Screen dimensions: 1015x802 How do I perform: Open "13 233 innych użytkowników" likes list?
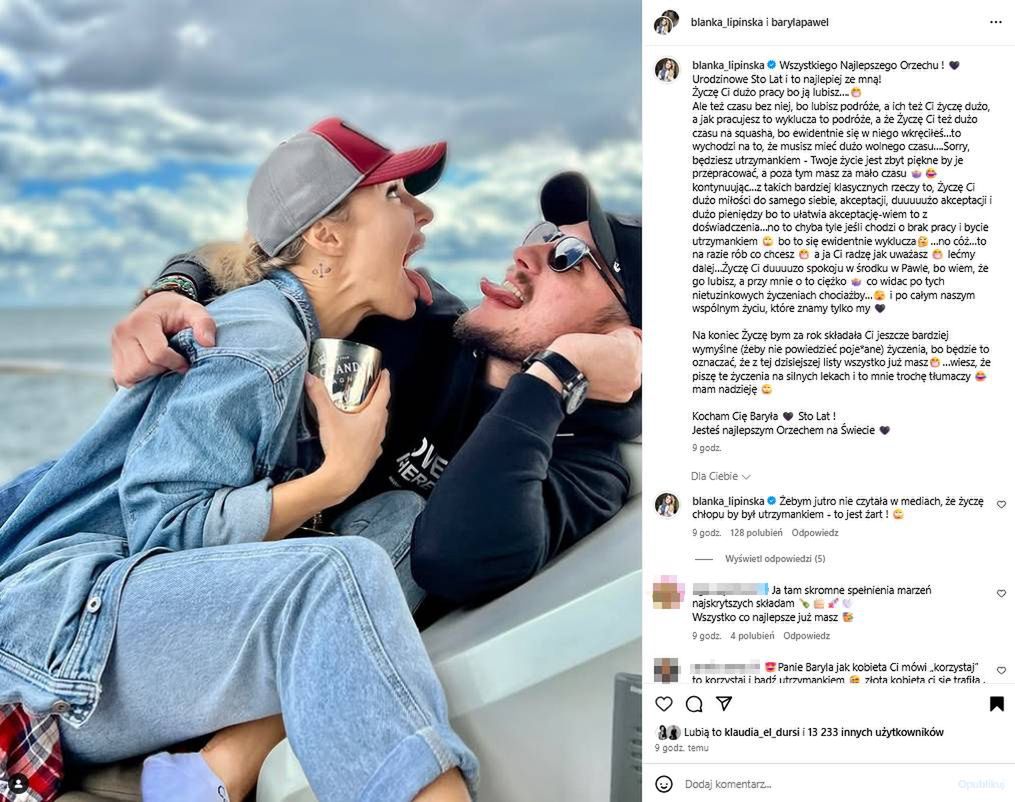tap(876, 732)
